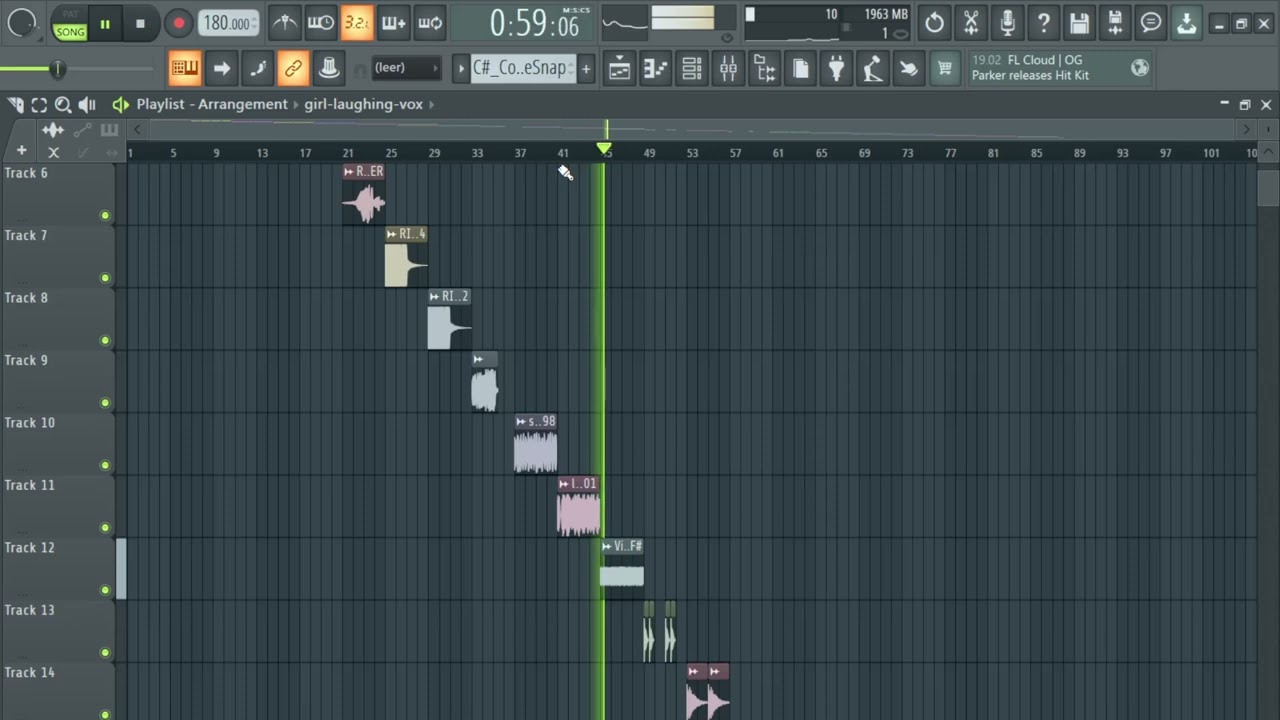1280x720 pixels.
Task: Click the news panel globe icon
Action: click(1140, 68)
